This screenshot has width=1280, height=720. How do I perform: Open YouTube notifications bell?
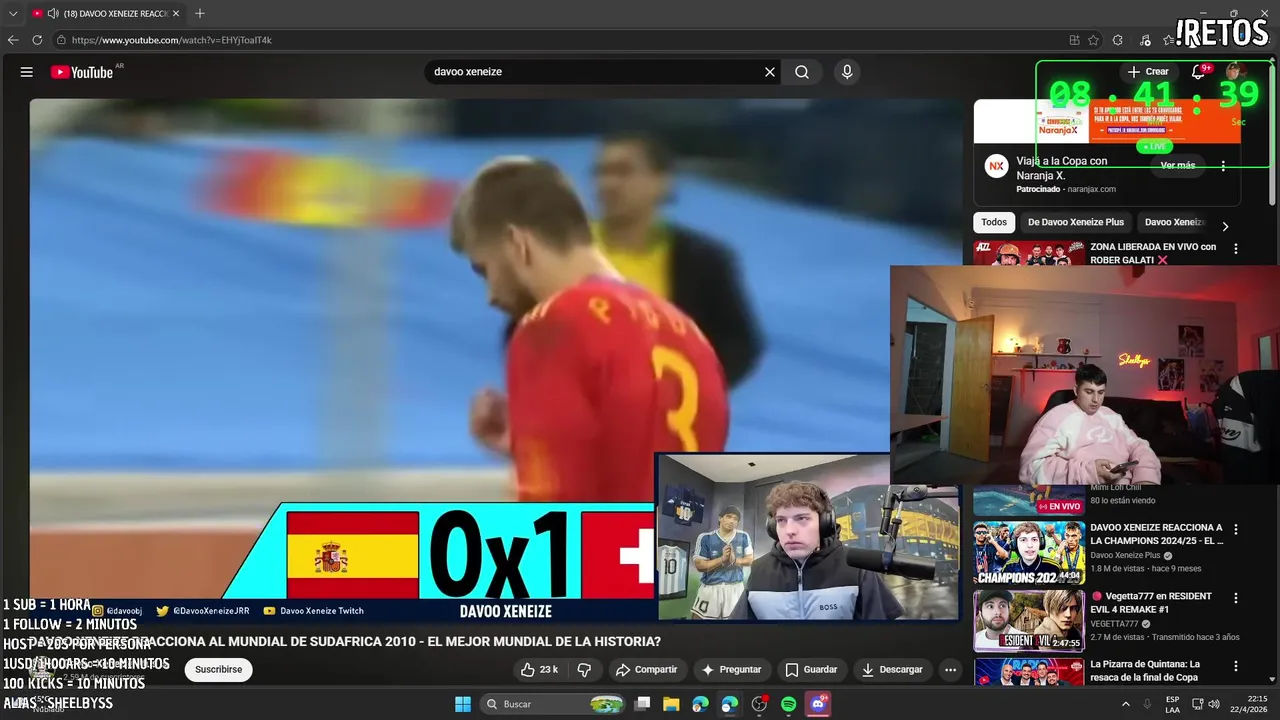(1198, 72)
